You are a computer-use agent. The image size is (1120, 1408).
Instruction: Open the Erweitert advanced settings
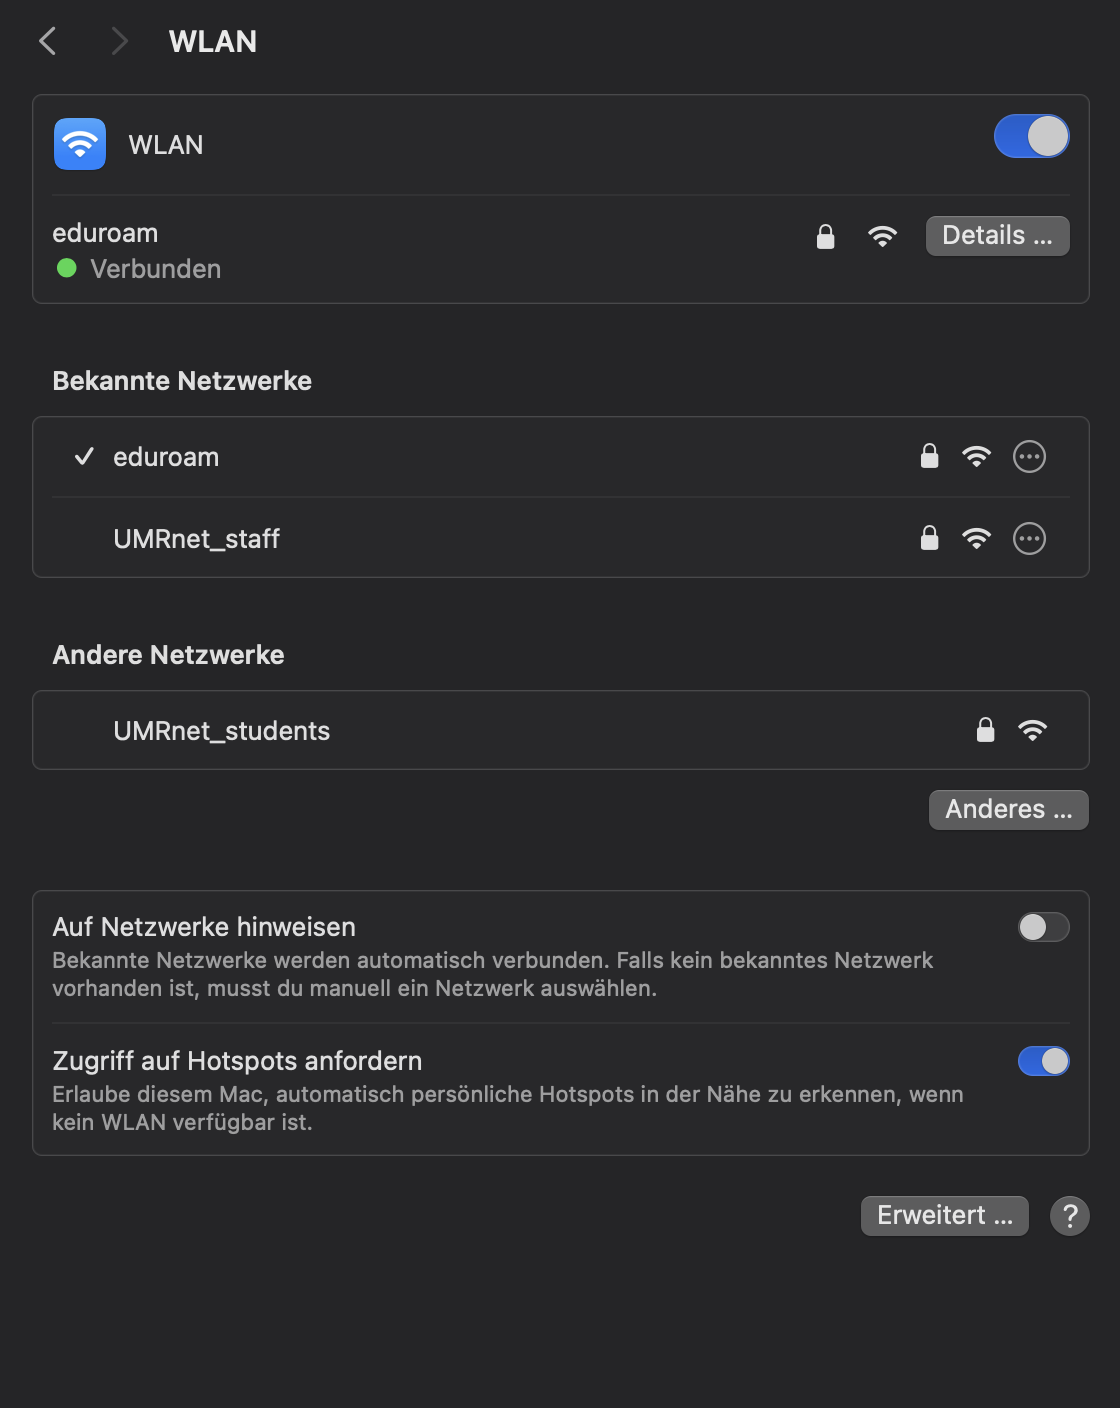click(x=944, y=1216)
